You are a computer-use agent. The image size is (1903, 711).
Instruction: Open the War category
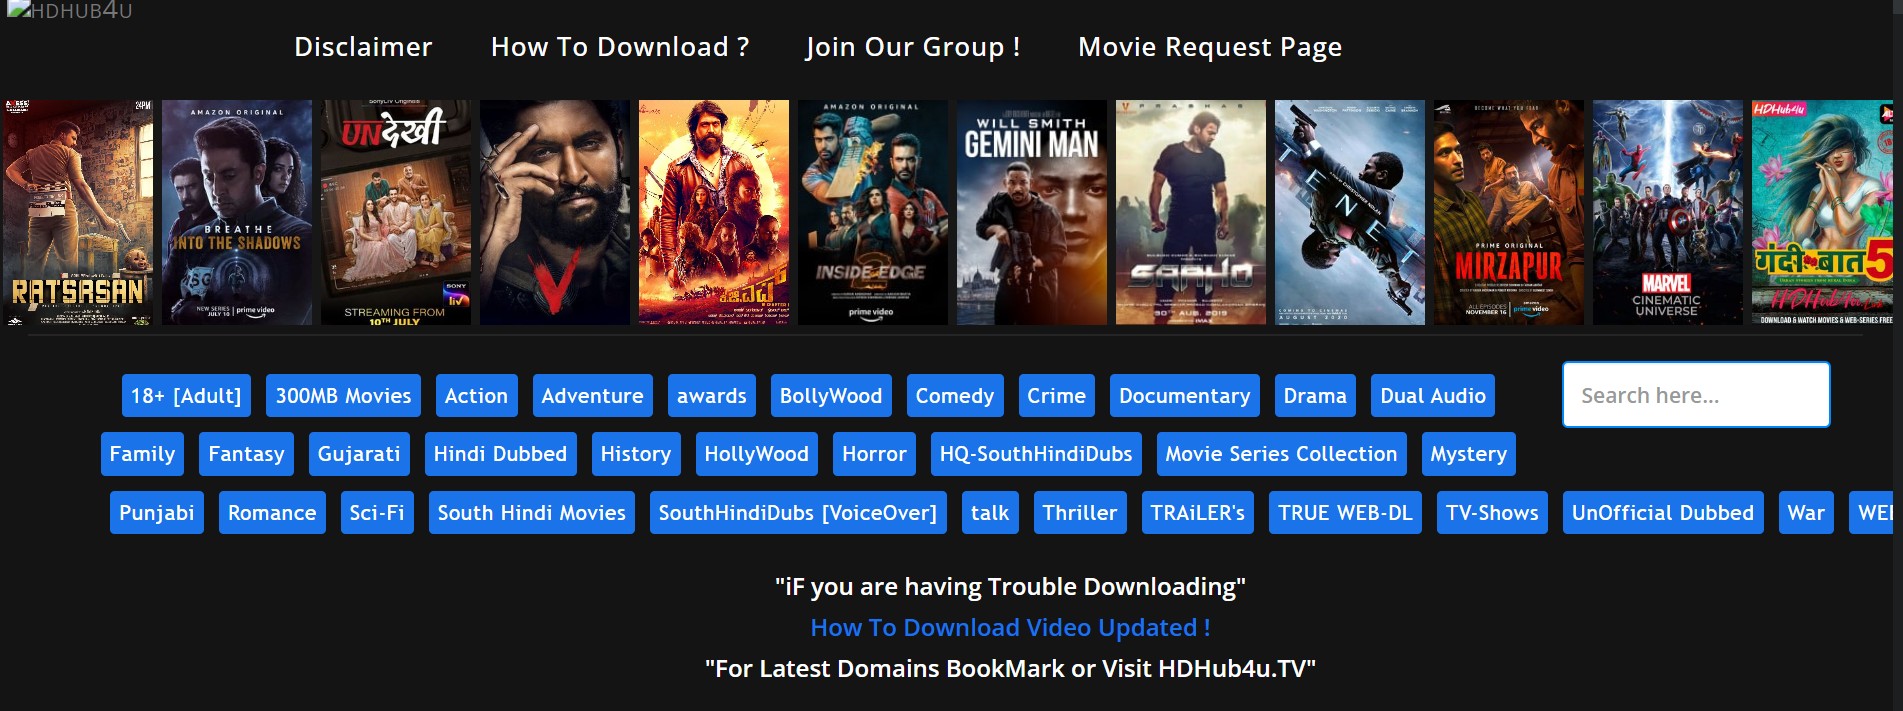pyautogui.click(x=1806, y=513)
